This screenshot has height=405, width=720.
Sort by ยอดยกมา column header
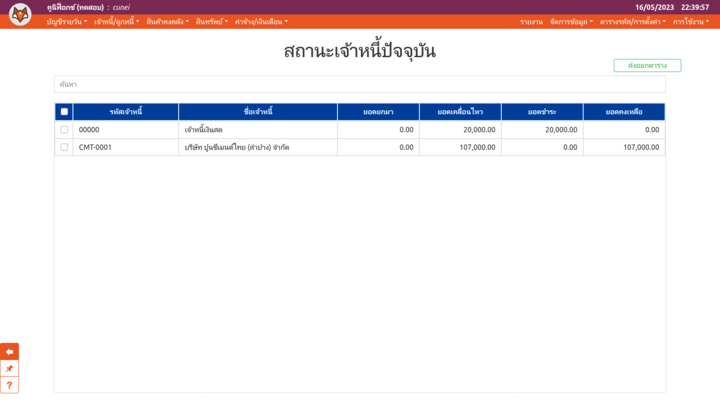[378, 112]
